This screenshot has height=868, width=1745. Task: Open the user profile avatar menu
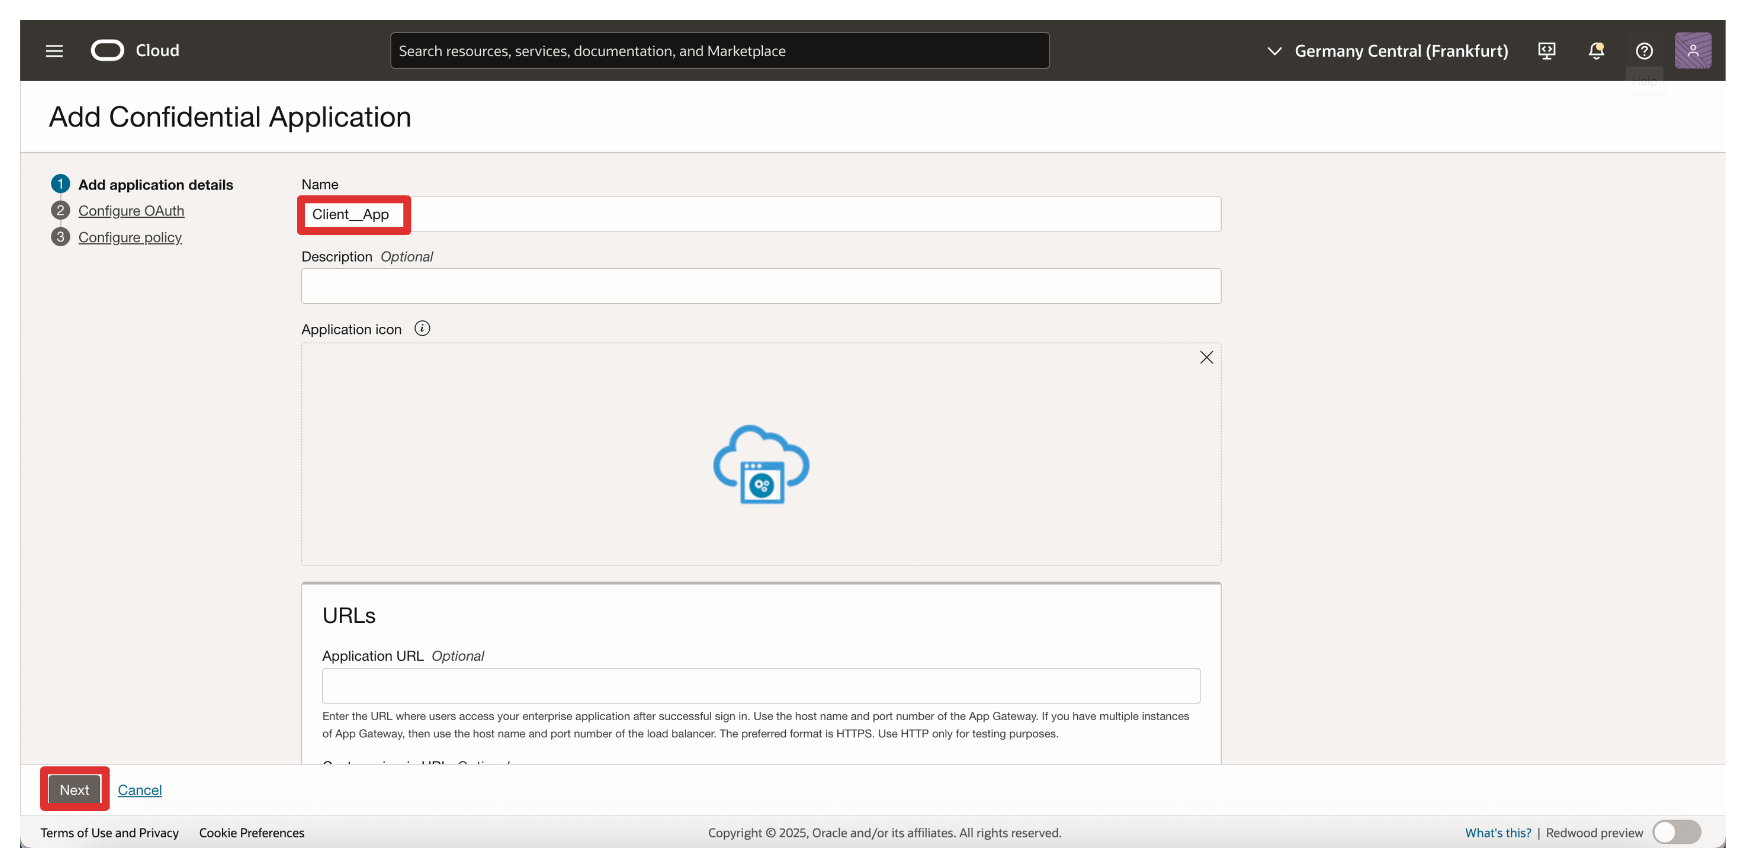pos(1692,51)
